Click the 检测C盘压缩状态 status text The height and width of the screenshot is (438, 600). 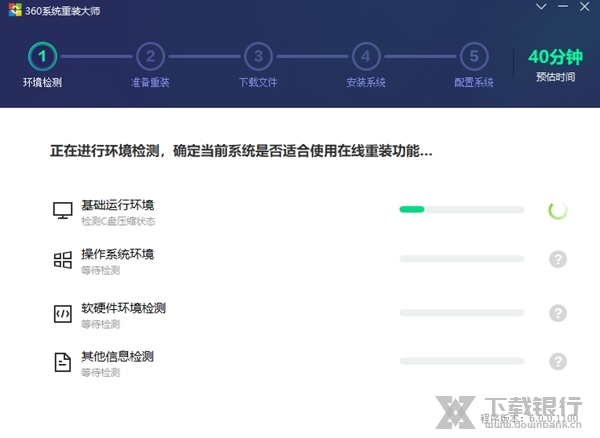pos(118,221)
